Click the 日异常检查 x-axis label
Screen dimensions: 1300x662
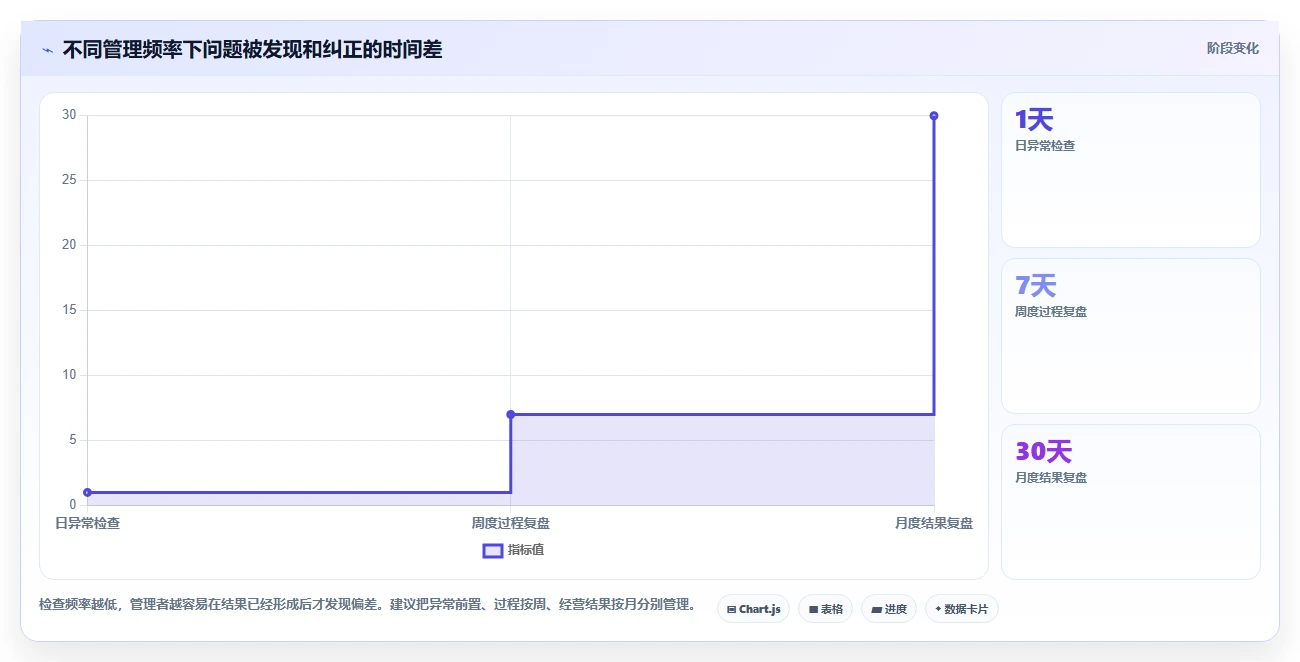tap(88, 523)
